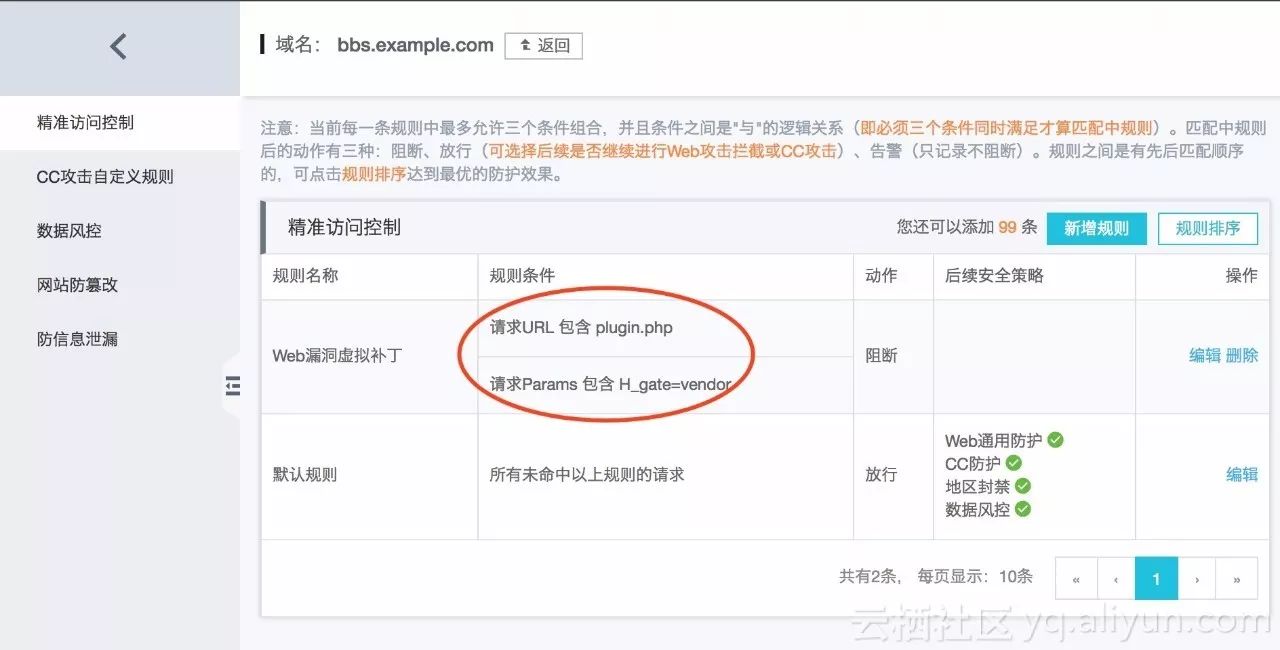Click the back chevron in the sidebar header
Screen dimensions: 1280x650
click(118, 46)
